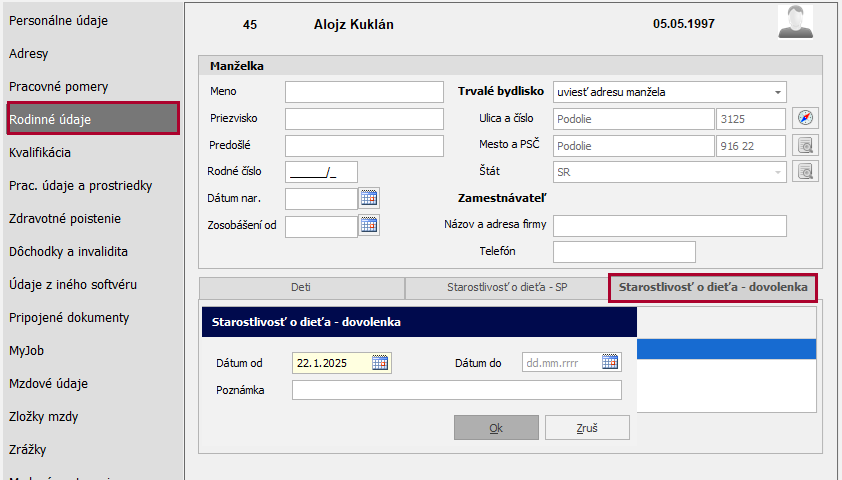Screen dimensions: 842x480
Task: Expand the Štát dropdown
Action: pos(778,172)
